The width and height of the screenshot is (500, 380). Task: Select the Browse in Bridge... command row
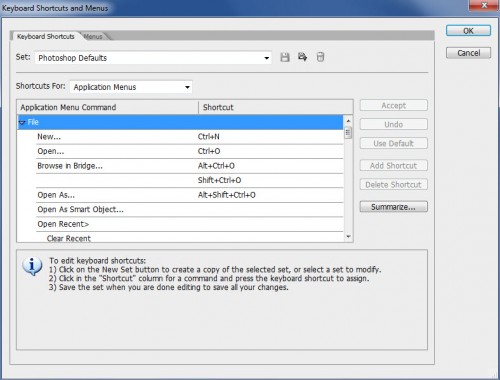tap(190, 166)
